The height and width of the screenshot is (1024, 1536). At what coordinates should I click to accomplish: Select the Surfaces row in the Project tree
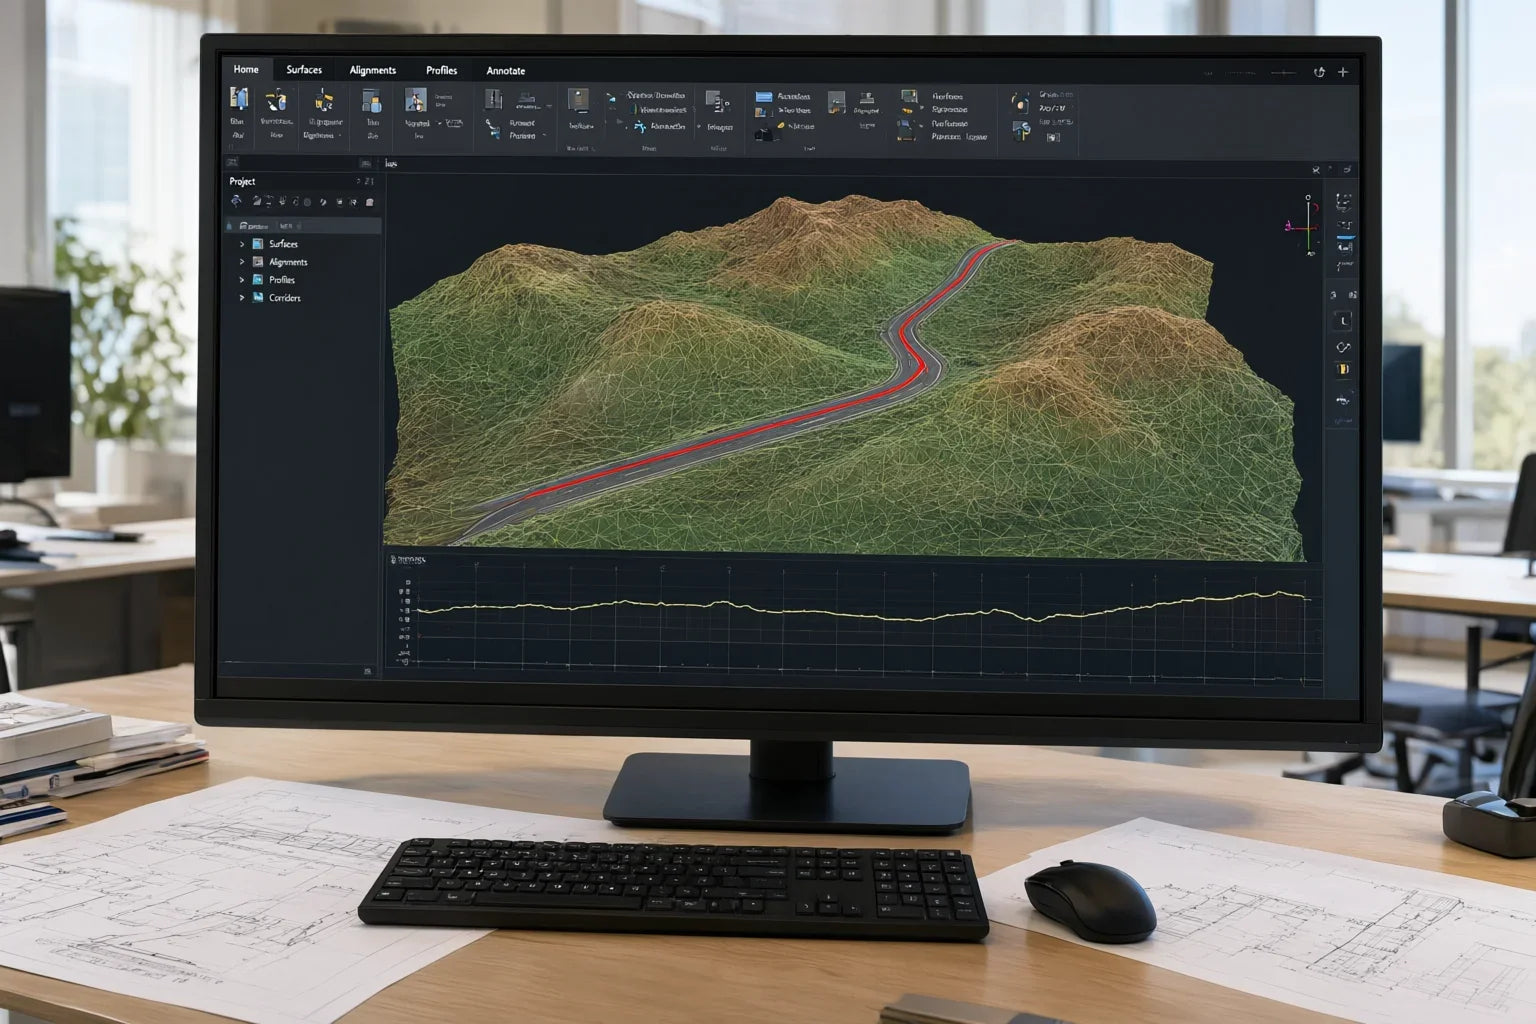pos(303,244)
